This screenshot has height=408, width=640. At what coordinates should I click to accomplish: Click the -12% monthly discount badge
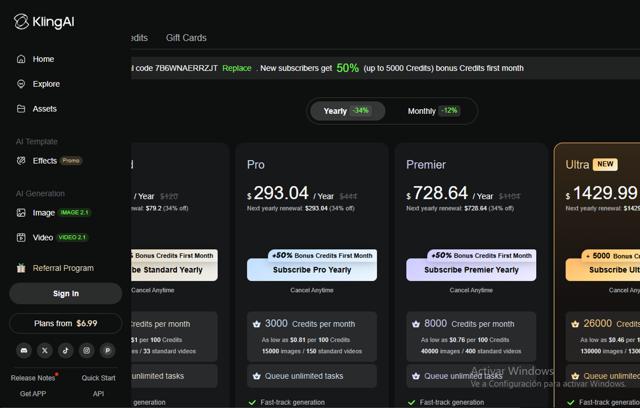pyautogui.click(x=449, y=111)
